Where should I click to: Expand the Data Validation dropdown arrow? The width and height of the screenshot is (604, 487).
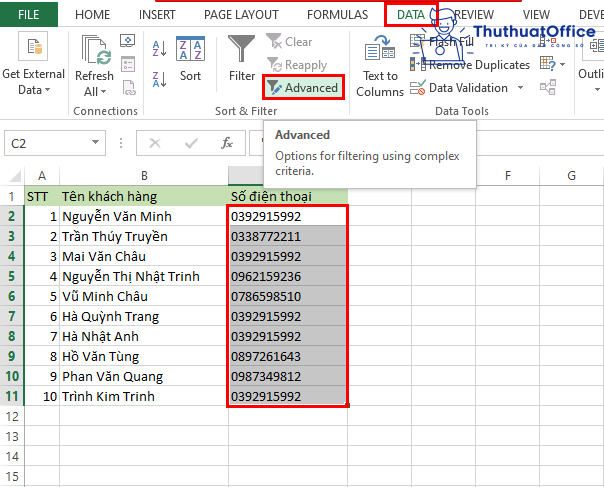point(520,88)
